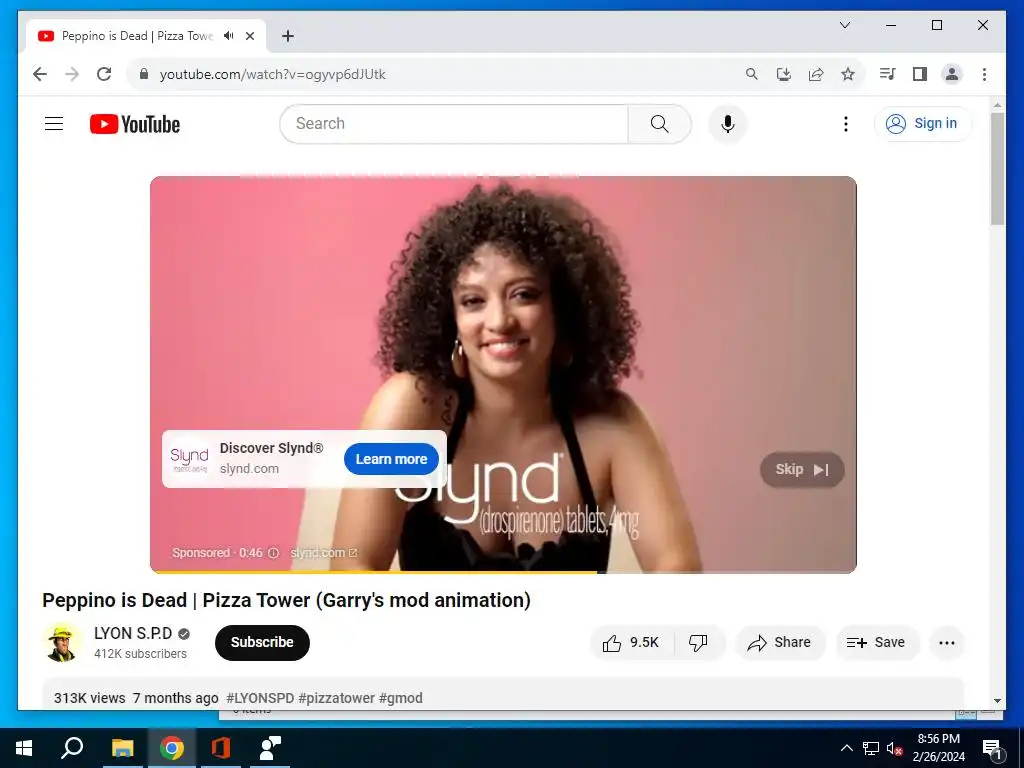The height and width of the screenshot is (768, 1024).
Task: Open LYON S.P.D channel avatar
Action: [x=62, y=643]
